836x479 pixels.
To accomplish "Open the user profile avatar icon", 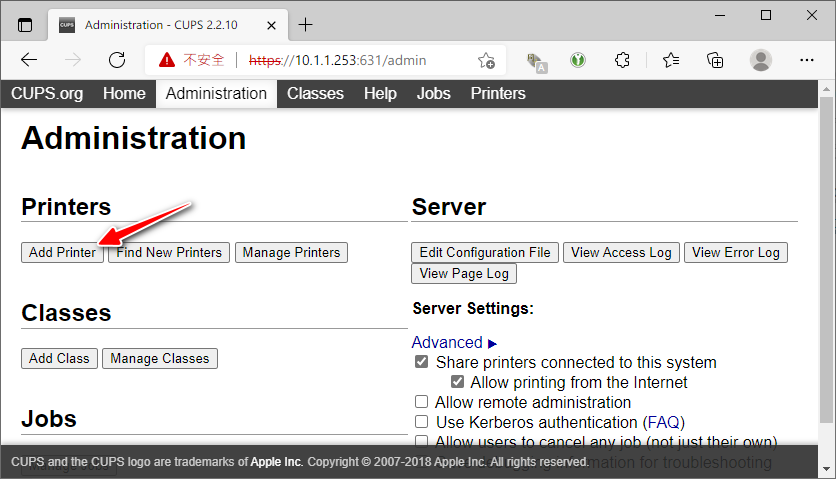I will click(761, 60).
